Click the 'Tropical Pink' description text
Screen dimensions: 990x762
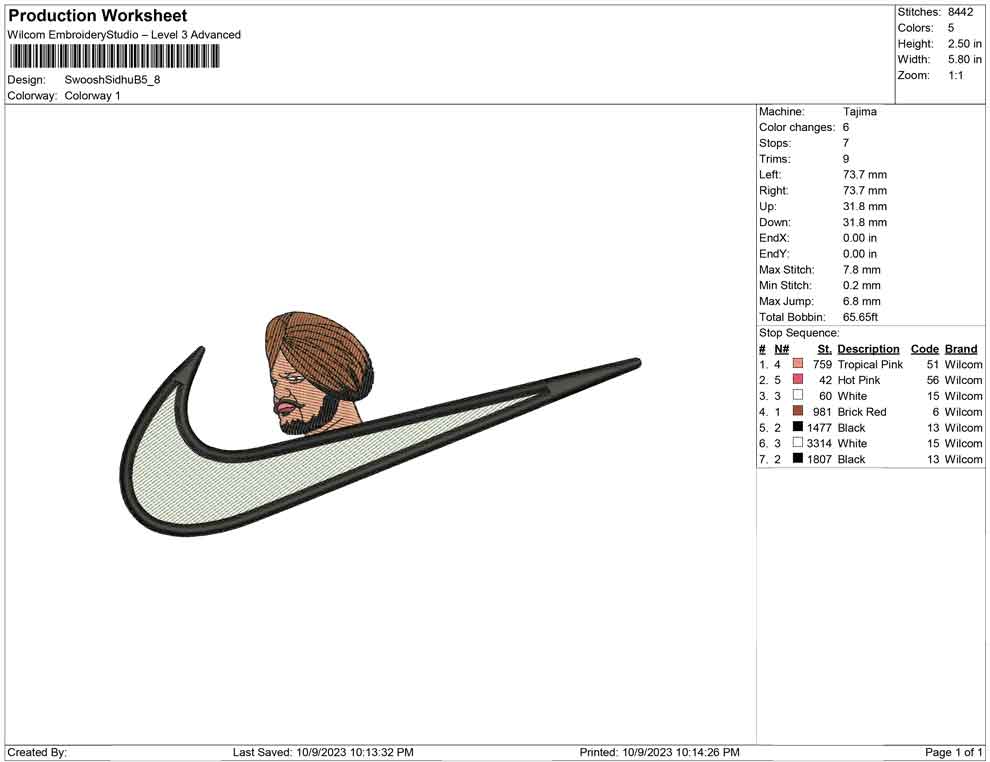tap(870, 364)
